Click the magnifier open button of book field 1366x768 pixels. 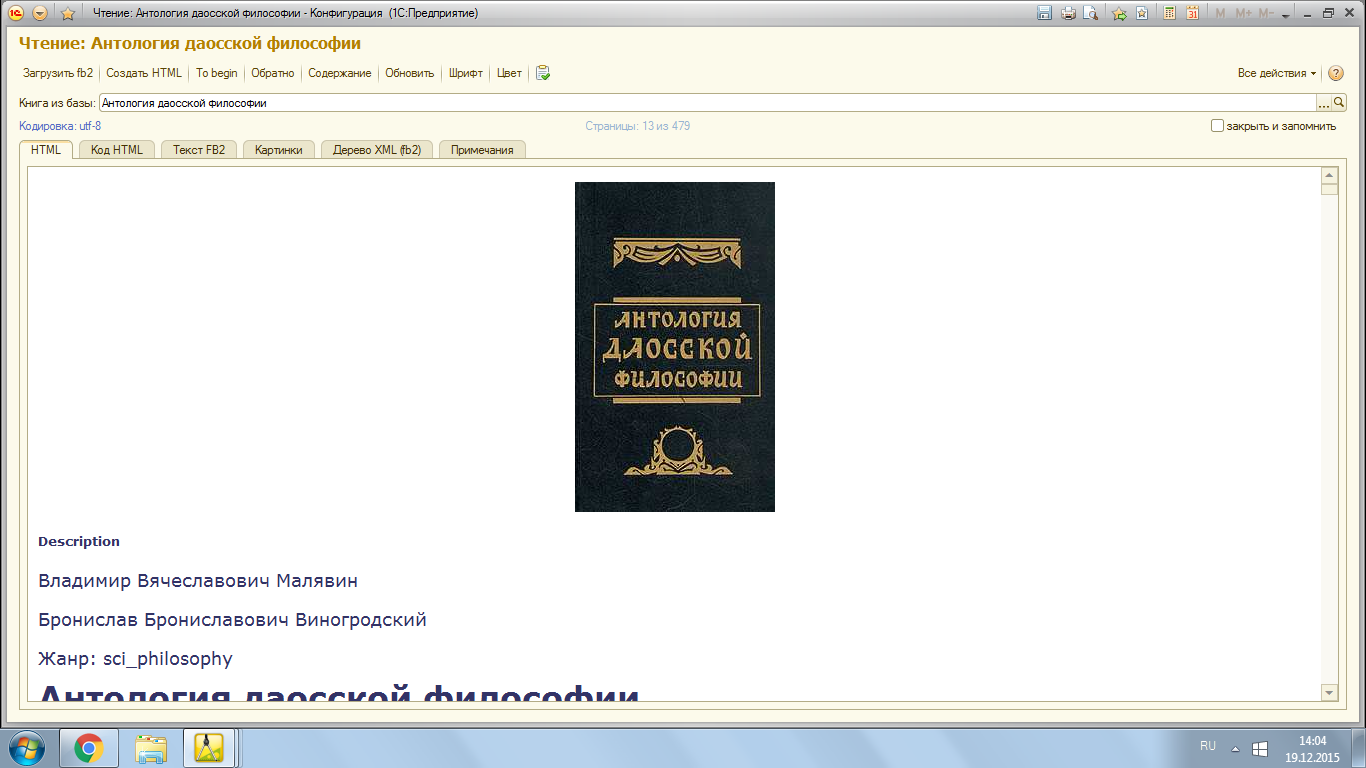coord(1340,103)
